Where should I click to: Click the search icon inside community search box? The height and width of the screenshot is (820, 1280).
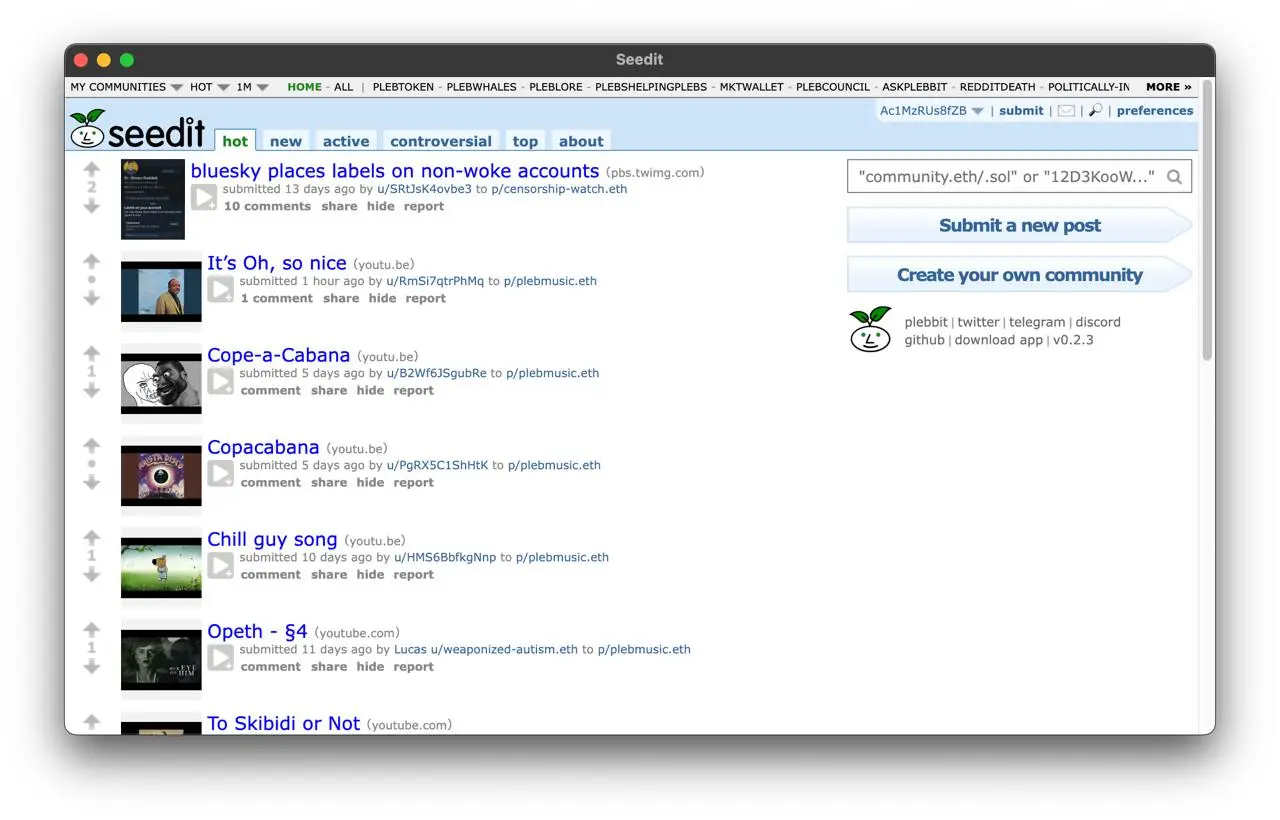tap(1174, 177)
